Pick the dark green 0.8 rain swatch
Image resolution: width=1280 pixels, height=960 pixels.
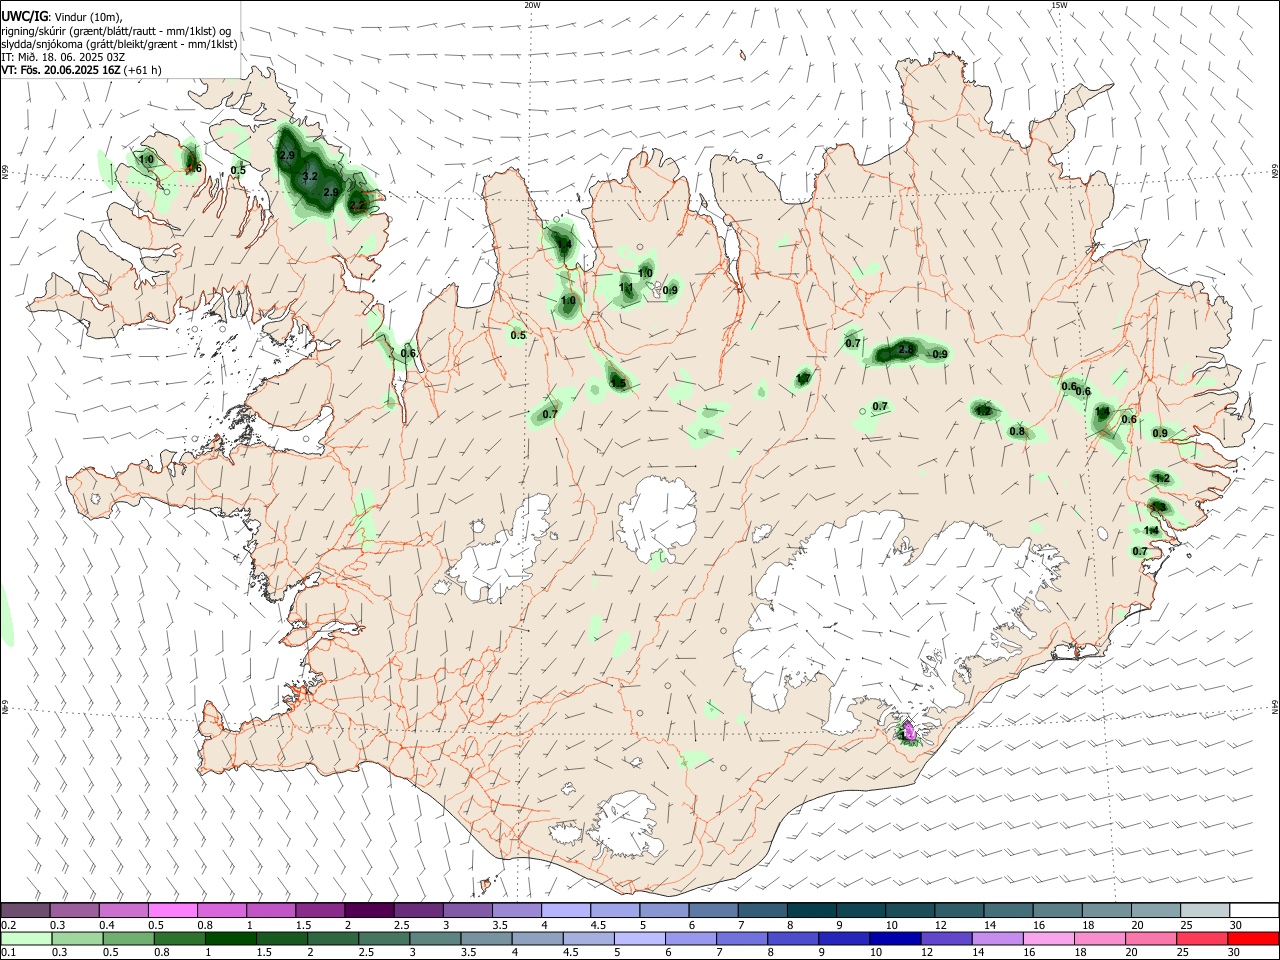(179, 937)
